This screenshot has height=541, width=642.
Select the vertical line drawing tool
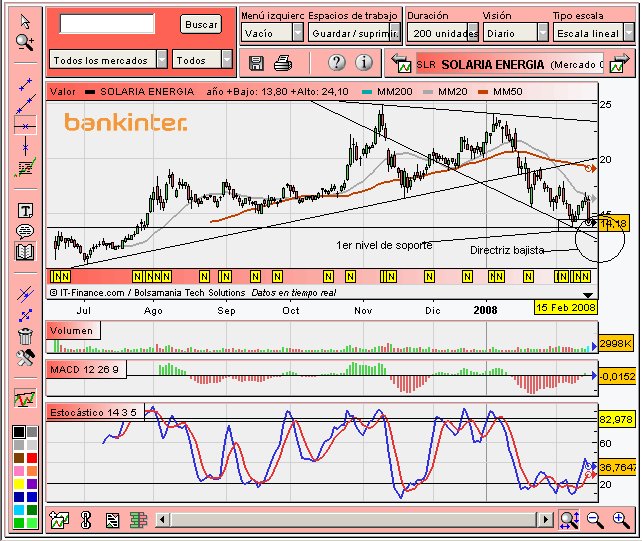click(x=25, y=147)
